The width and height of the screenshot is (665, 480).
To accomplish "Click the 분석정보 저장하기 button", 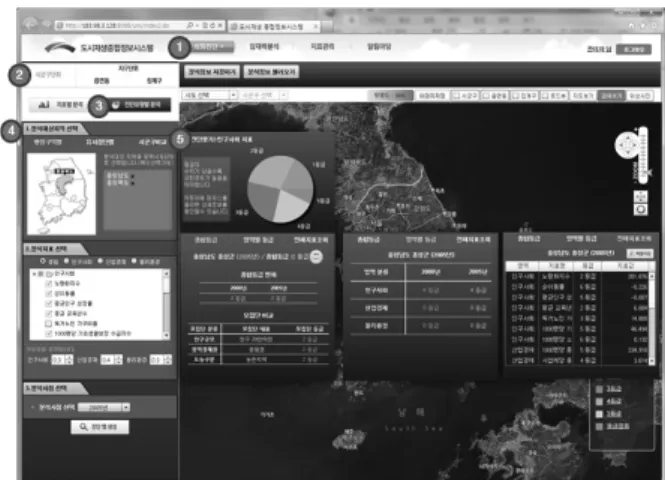I will [x=212, y=72].
